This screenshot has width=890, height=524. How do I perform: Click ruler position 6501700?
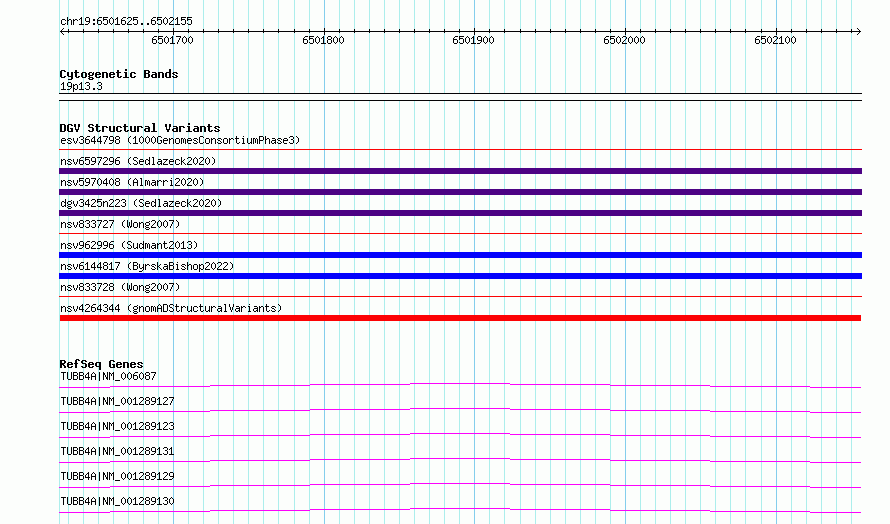[173, 40]
